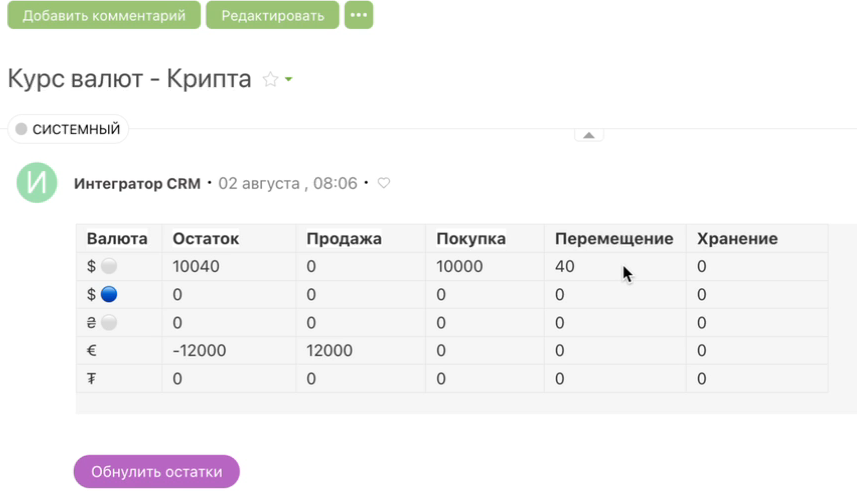The height and width of the screenshot is (499, 857).
Task: Click the blue circle dollar currency icon
Action: pos(109,295)
